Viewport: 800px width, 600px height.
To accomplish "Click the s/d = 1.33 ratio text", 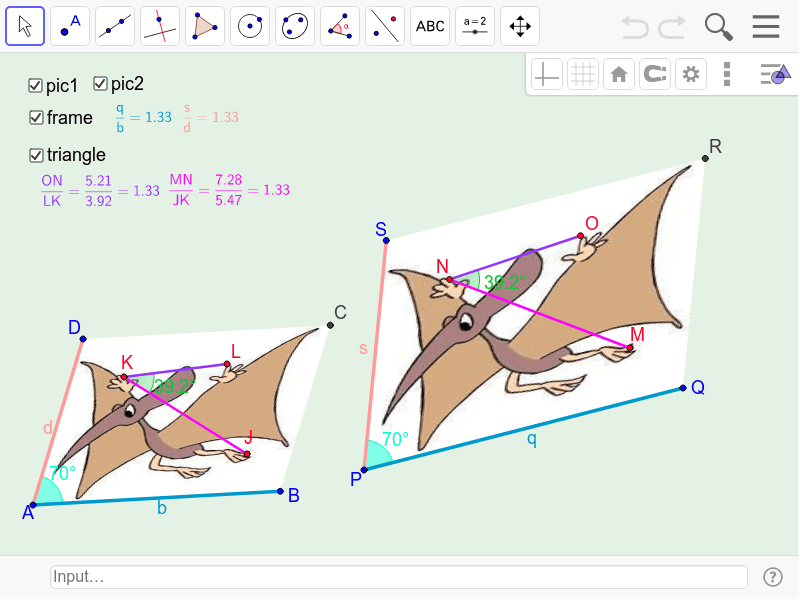I will [x=211, y=118].
